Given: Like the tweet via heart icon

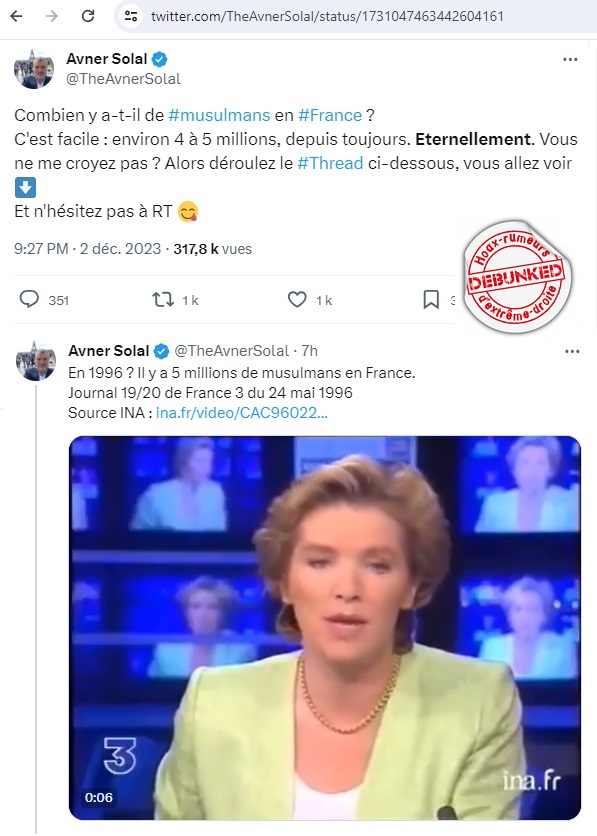Looking at the screenshot, I should 297,300.
